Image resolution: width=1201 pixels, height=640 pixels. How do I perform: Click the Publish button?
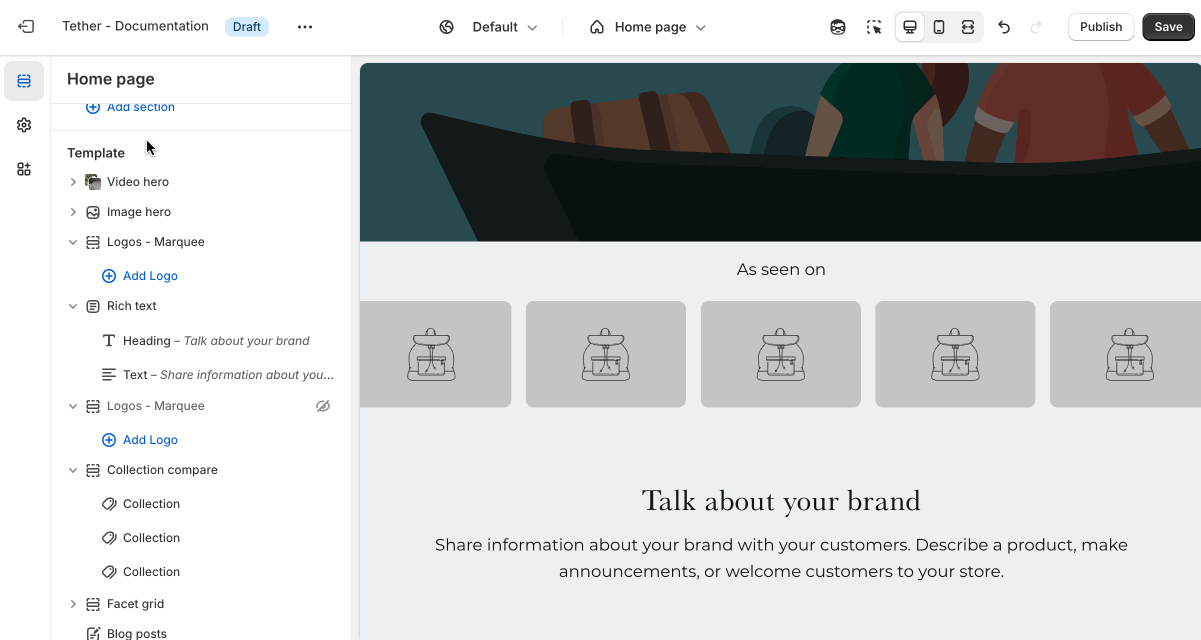click(x=1101, y=27)
